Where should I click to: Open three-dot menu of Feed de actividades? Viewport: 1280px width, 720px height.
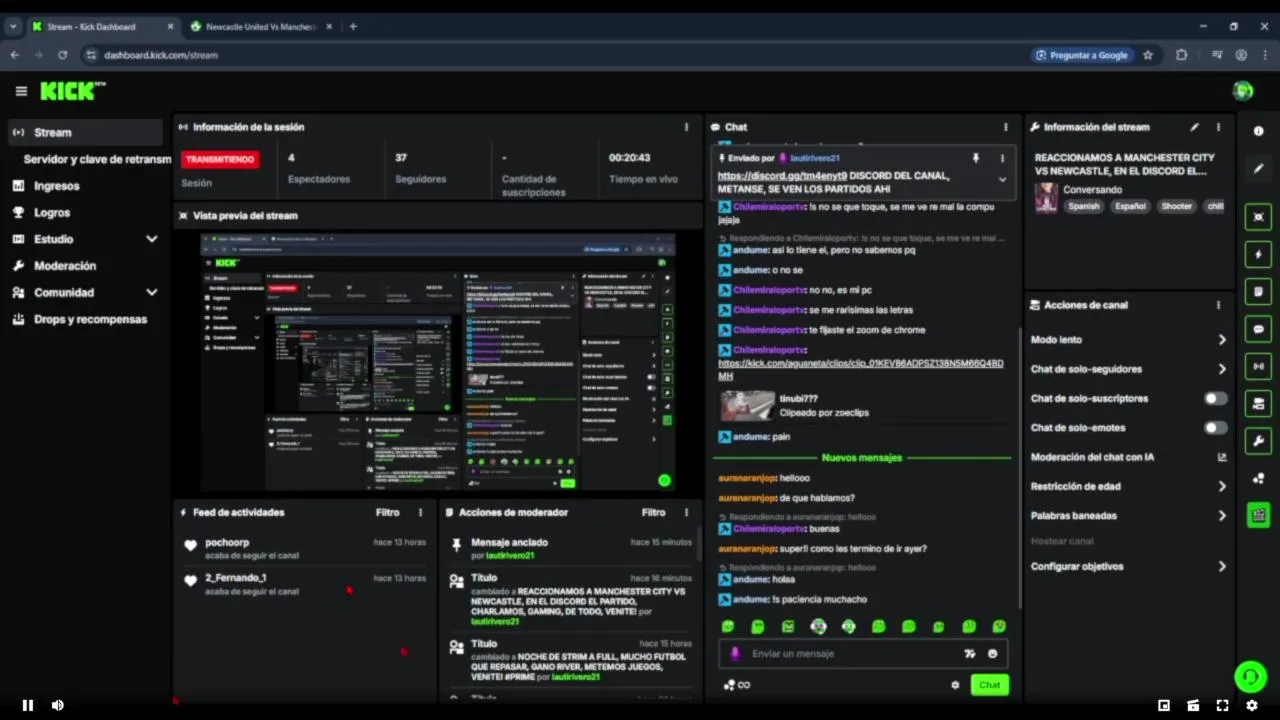(x=420, y=512)
